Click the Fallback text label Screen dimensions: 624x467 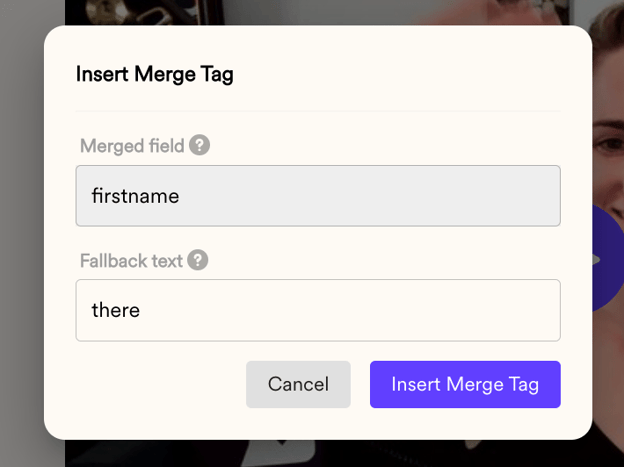coord(131,261)
